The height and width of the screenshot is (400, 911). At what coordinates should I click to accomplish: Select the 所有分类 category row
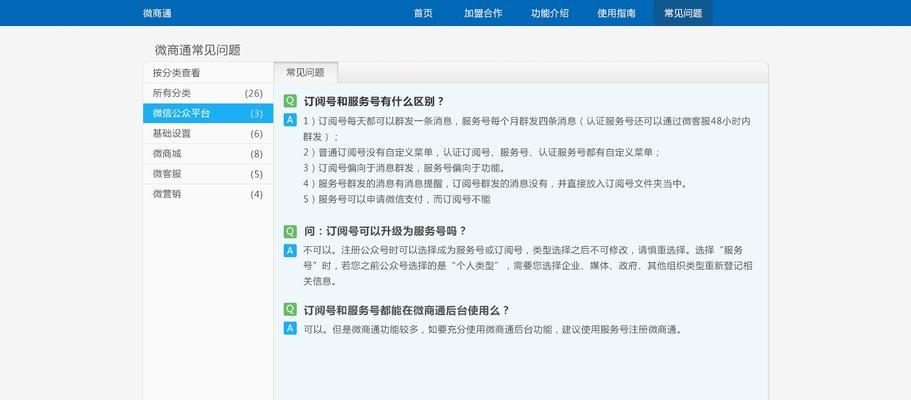point(208,93)
